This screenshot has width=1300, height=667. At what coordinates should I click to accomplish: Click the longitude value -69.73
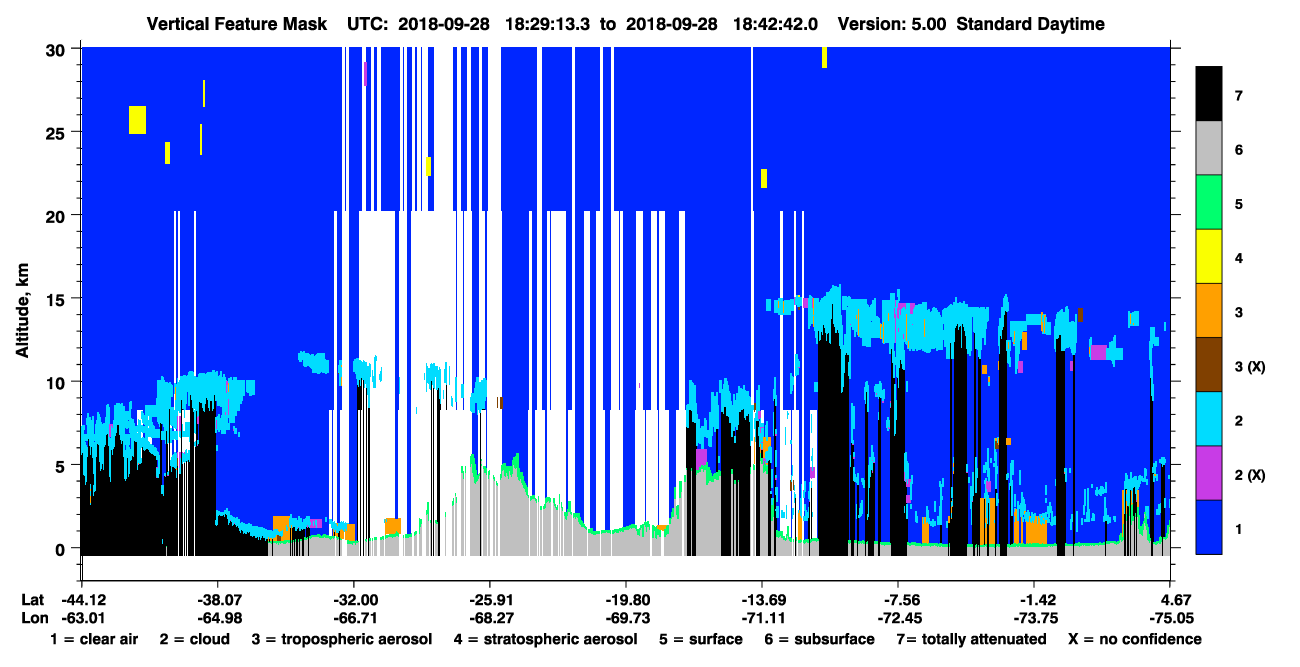626,617
